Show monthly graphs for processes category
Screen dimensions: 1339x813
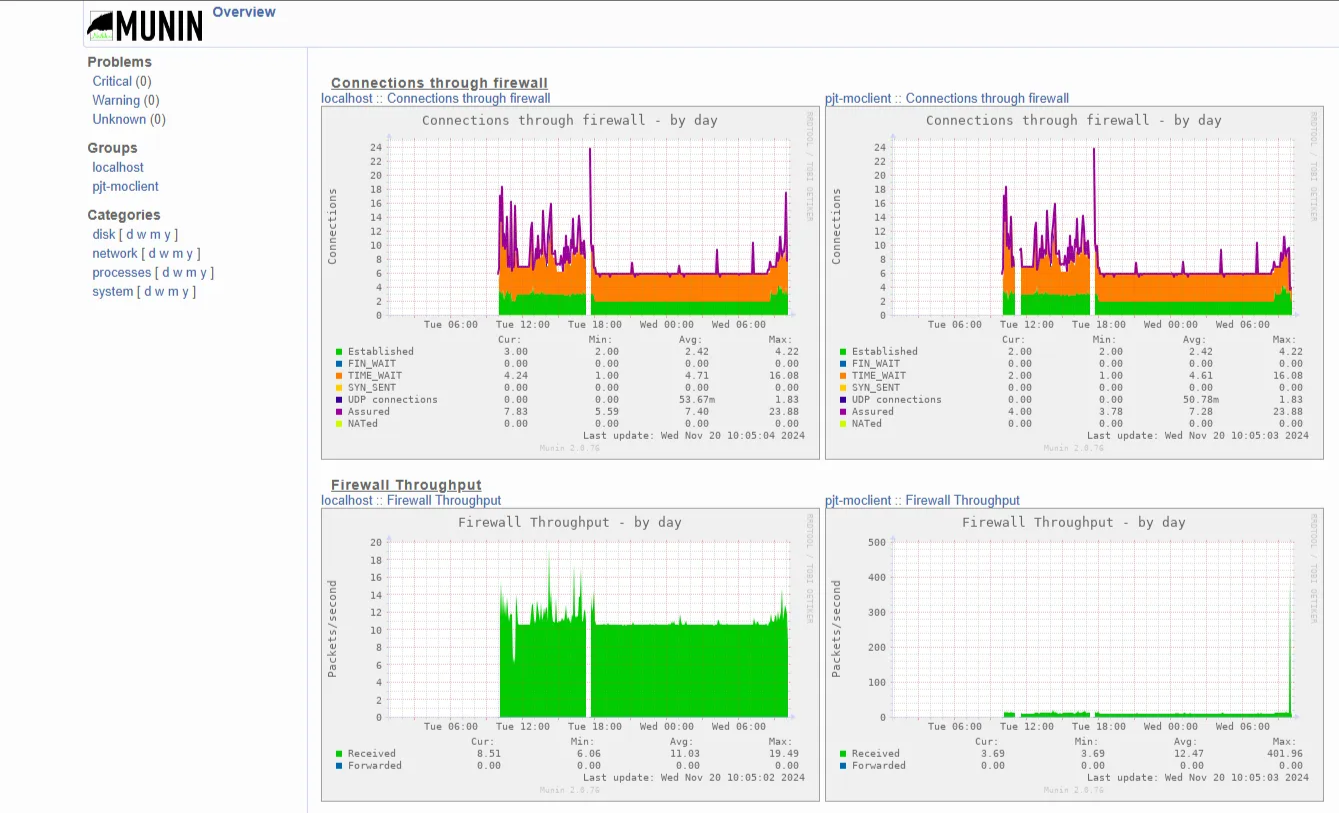pos(191,272)
